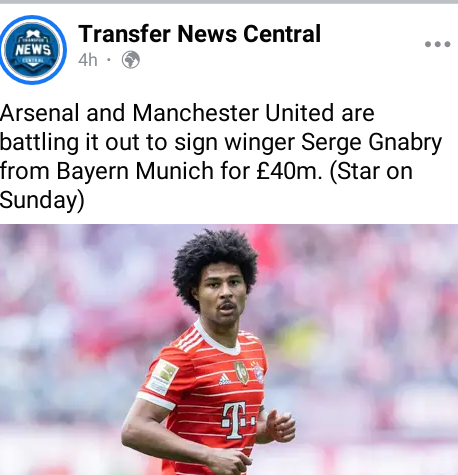Select the name Serge Gnabry in caption

pos(371,142)
